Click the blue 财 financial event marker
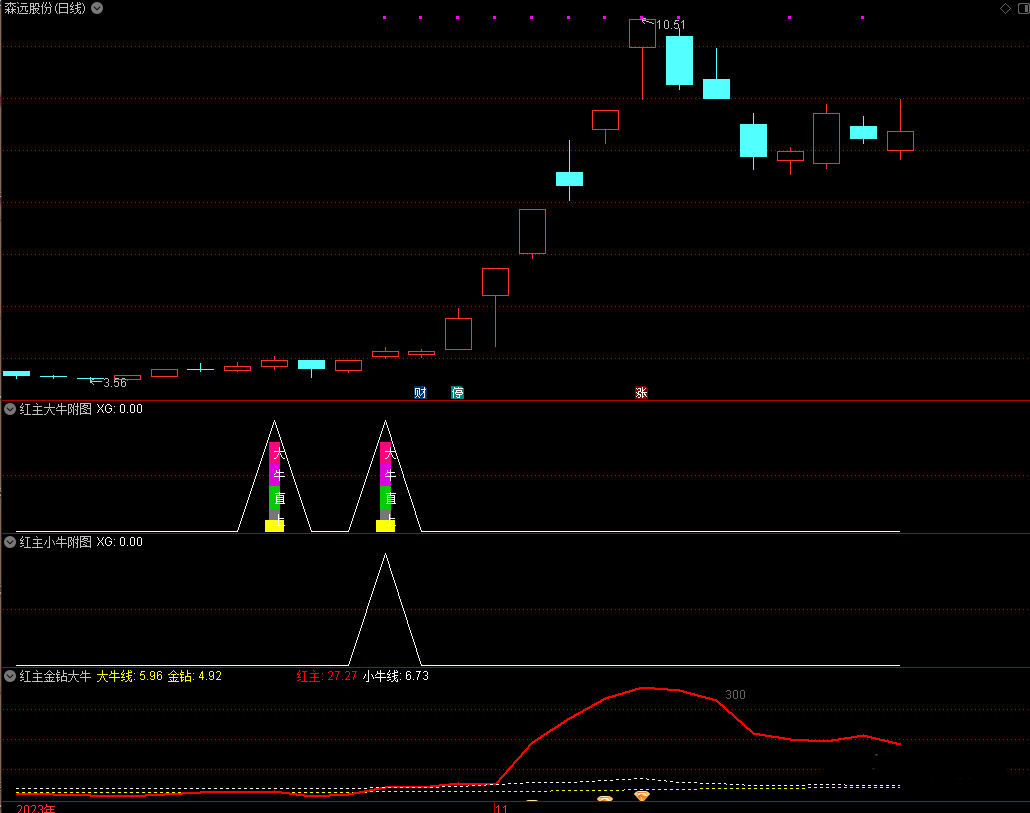The height and width of the screenshot is (813, 1030). pyautogui.click(x=420, y=393)
